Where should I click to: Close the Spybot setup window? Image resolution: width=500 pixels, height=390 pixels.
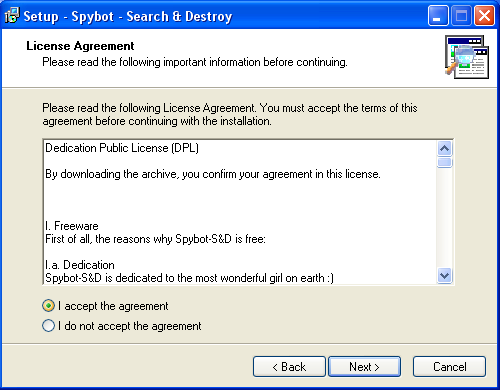[484, 15]
